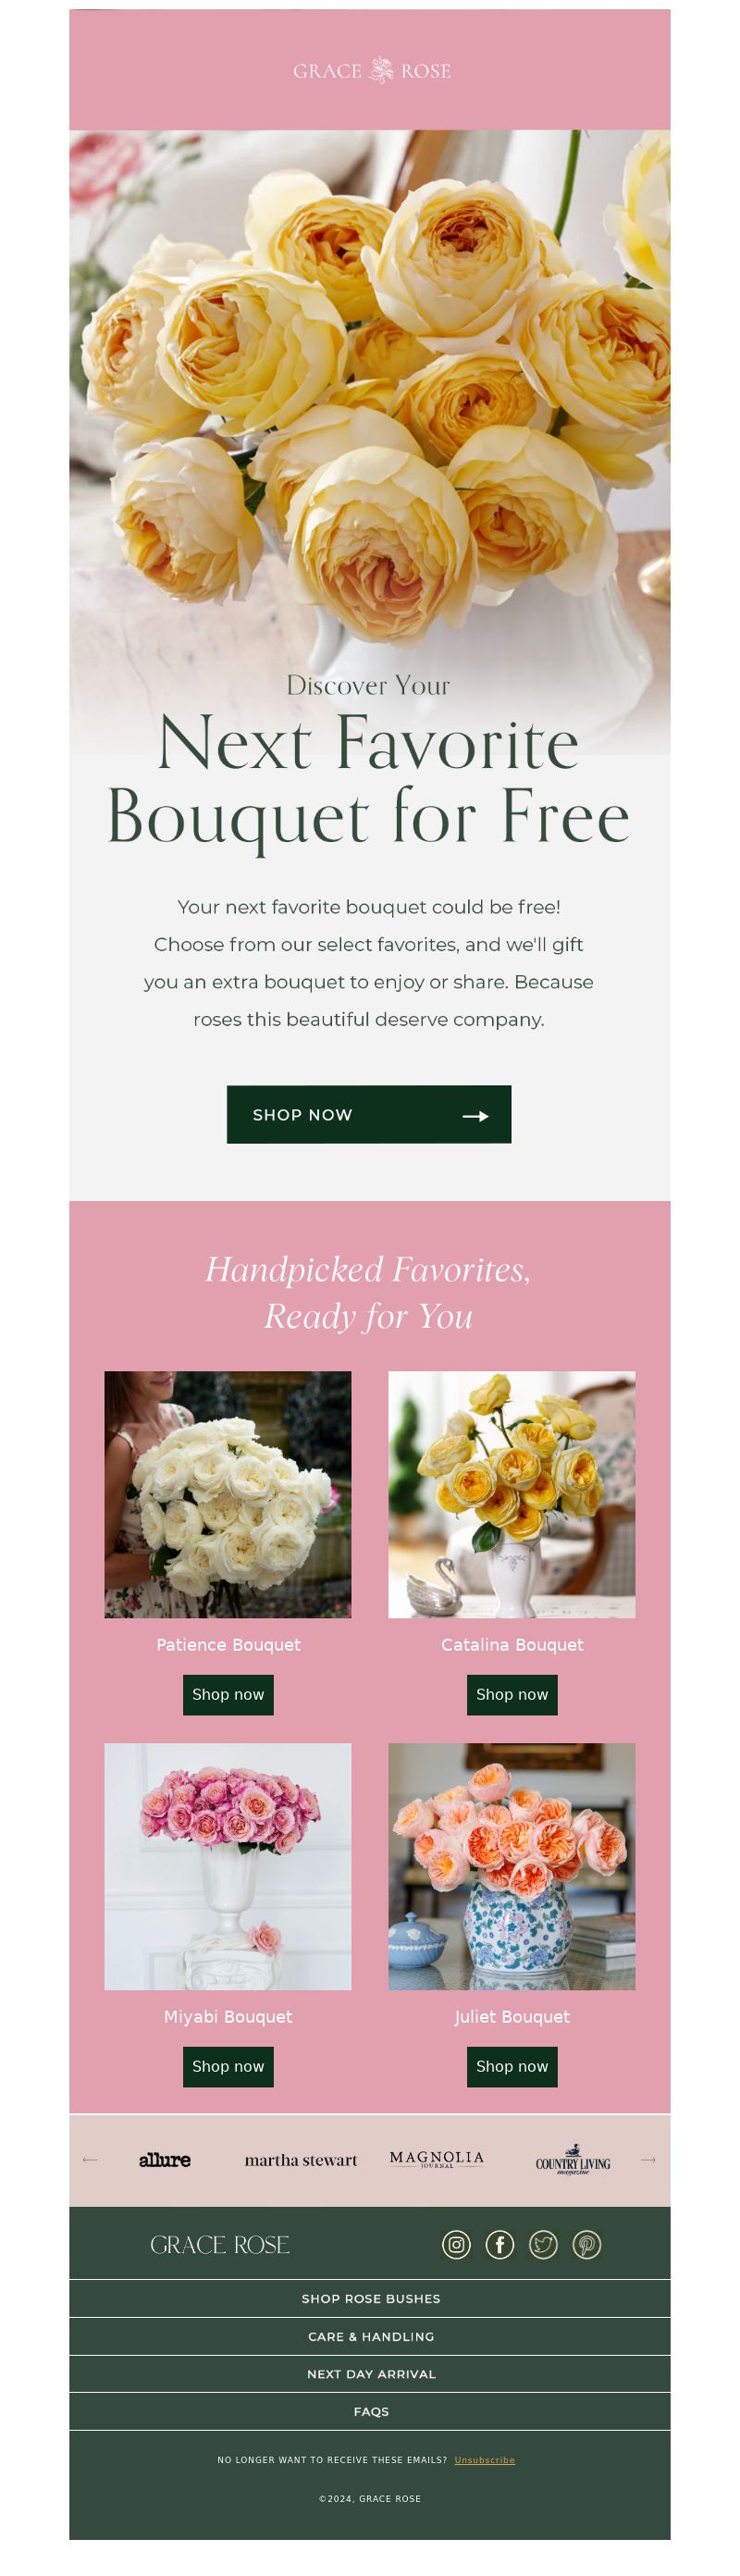
Task: Open the Shop Rose Bushes footer link
Action: (x=370, y=2298)
